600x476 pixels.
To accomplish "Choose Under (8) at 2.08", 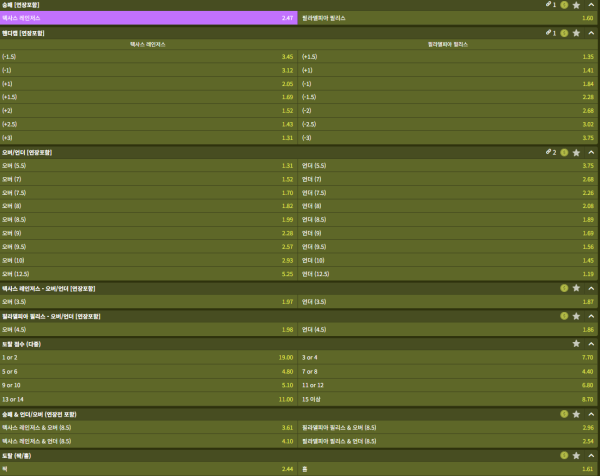I will point(449,206).
